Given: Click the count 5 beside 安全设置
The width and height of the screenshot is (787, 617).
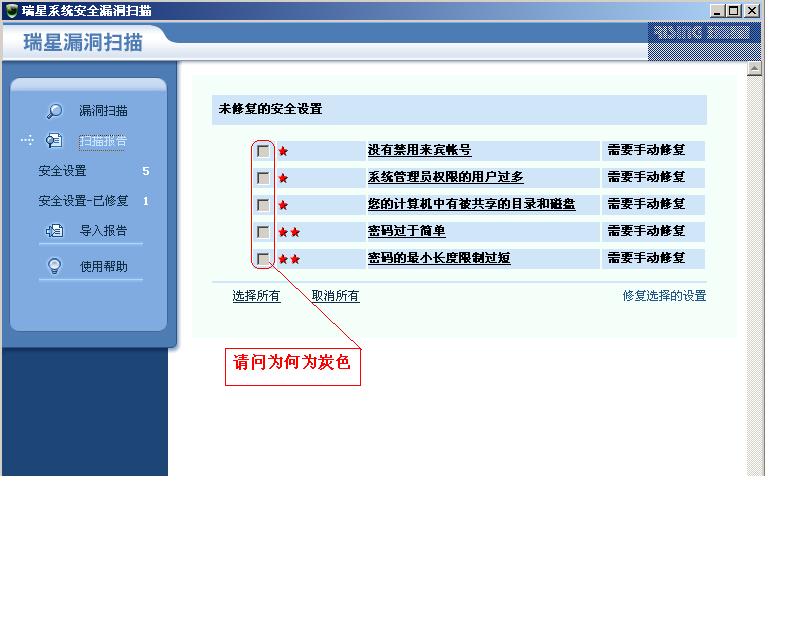Looking at the screenshot, I should click(146, 171).
